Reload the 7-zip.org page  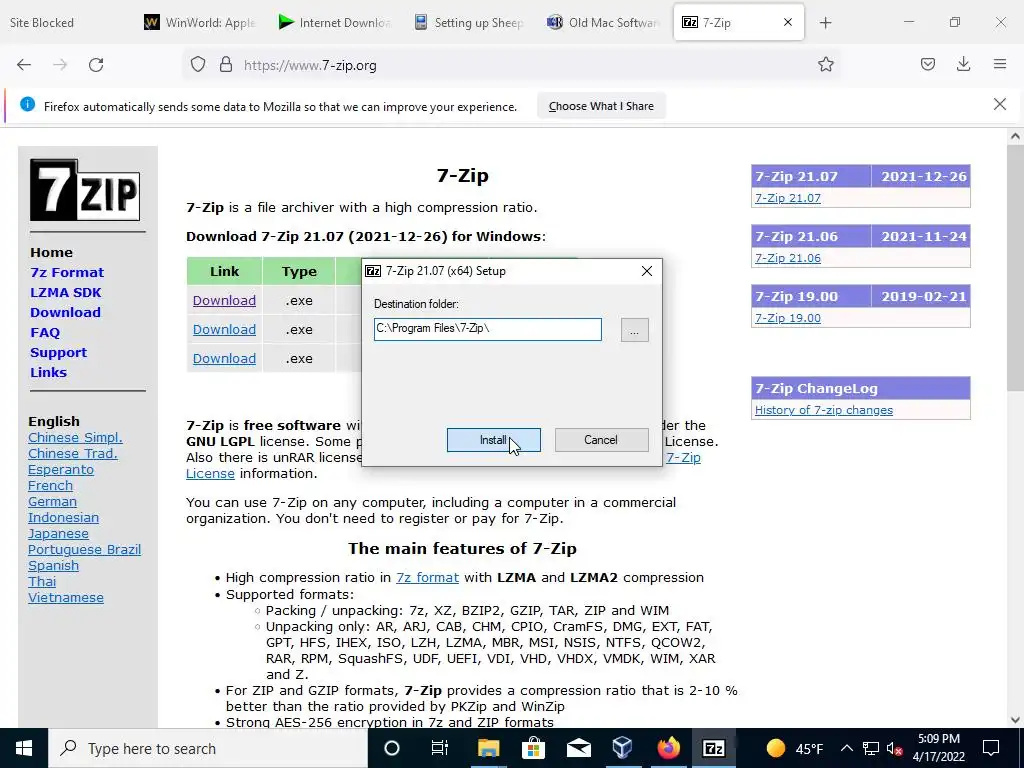[96, 65]
